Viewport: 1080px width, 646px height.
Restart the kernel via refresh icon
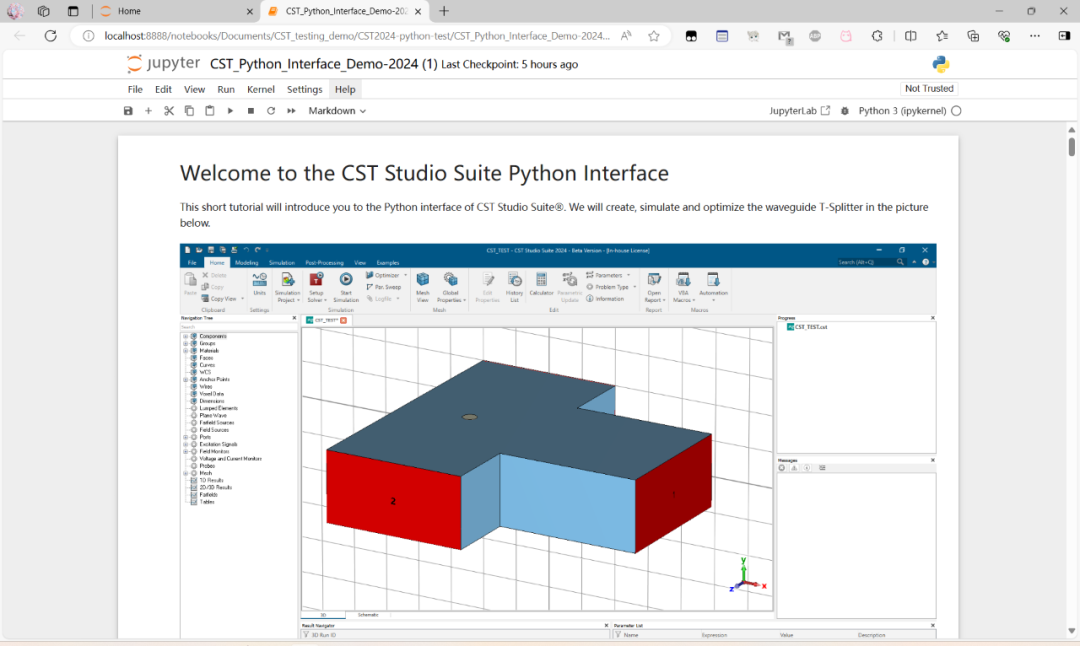[270, 110]
